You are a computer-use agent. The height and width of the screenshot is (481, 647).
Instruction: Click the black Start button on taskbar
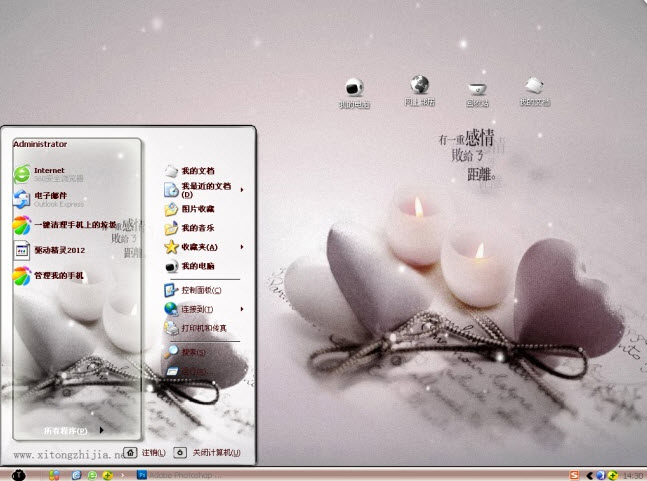(19, 475)
